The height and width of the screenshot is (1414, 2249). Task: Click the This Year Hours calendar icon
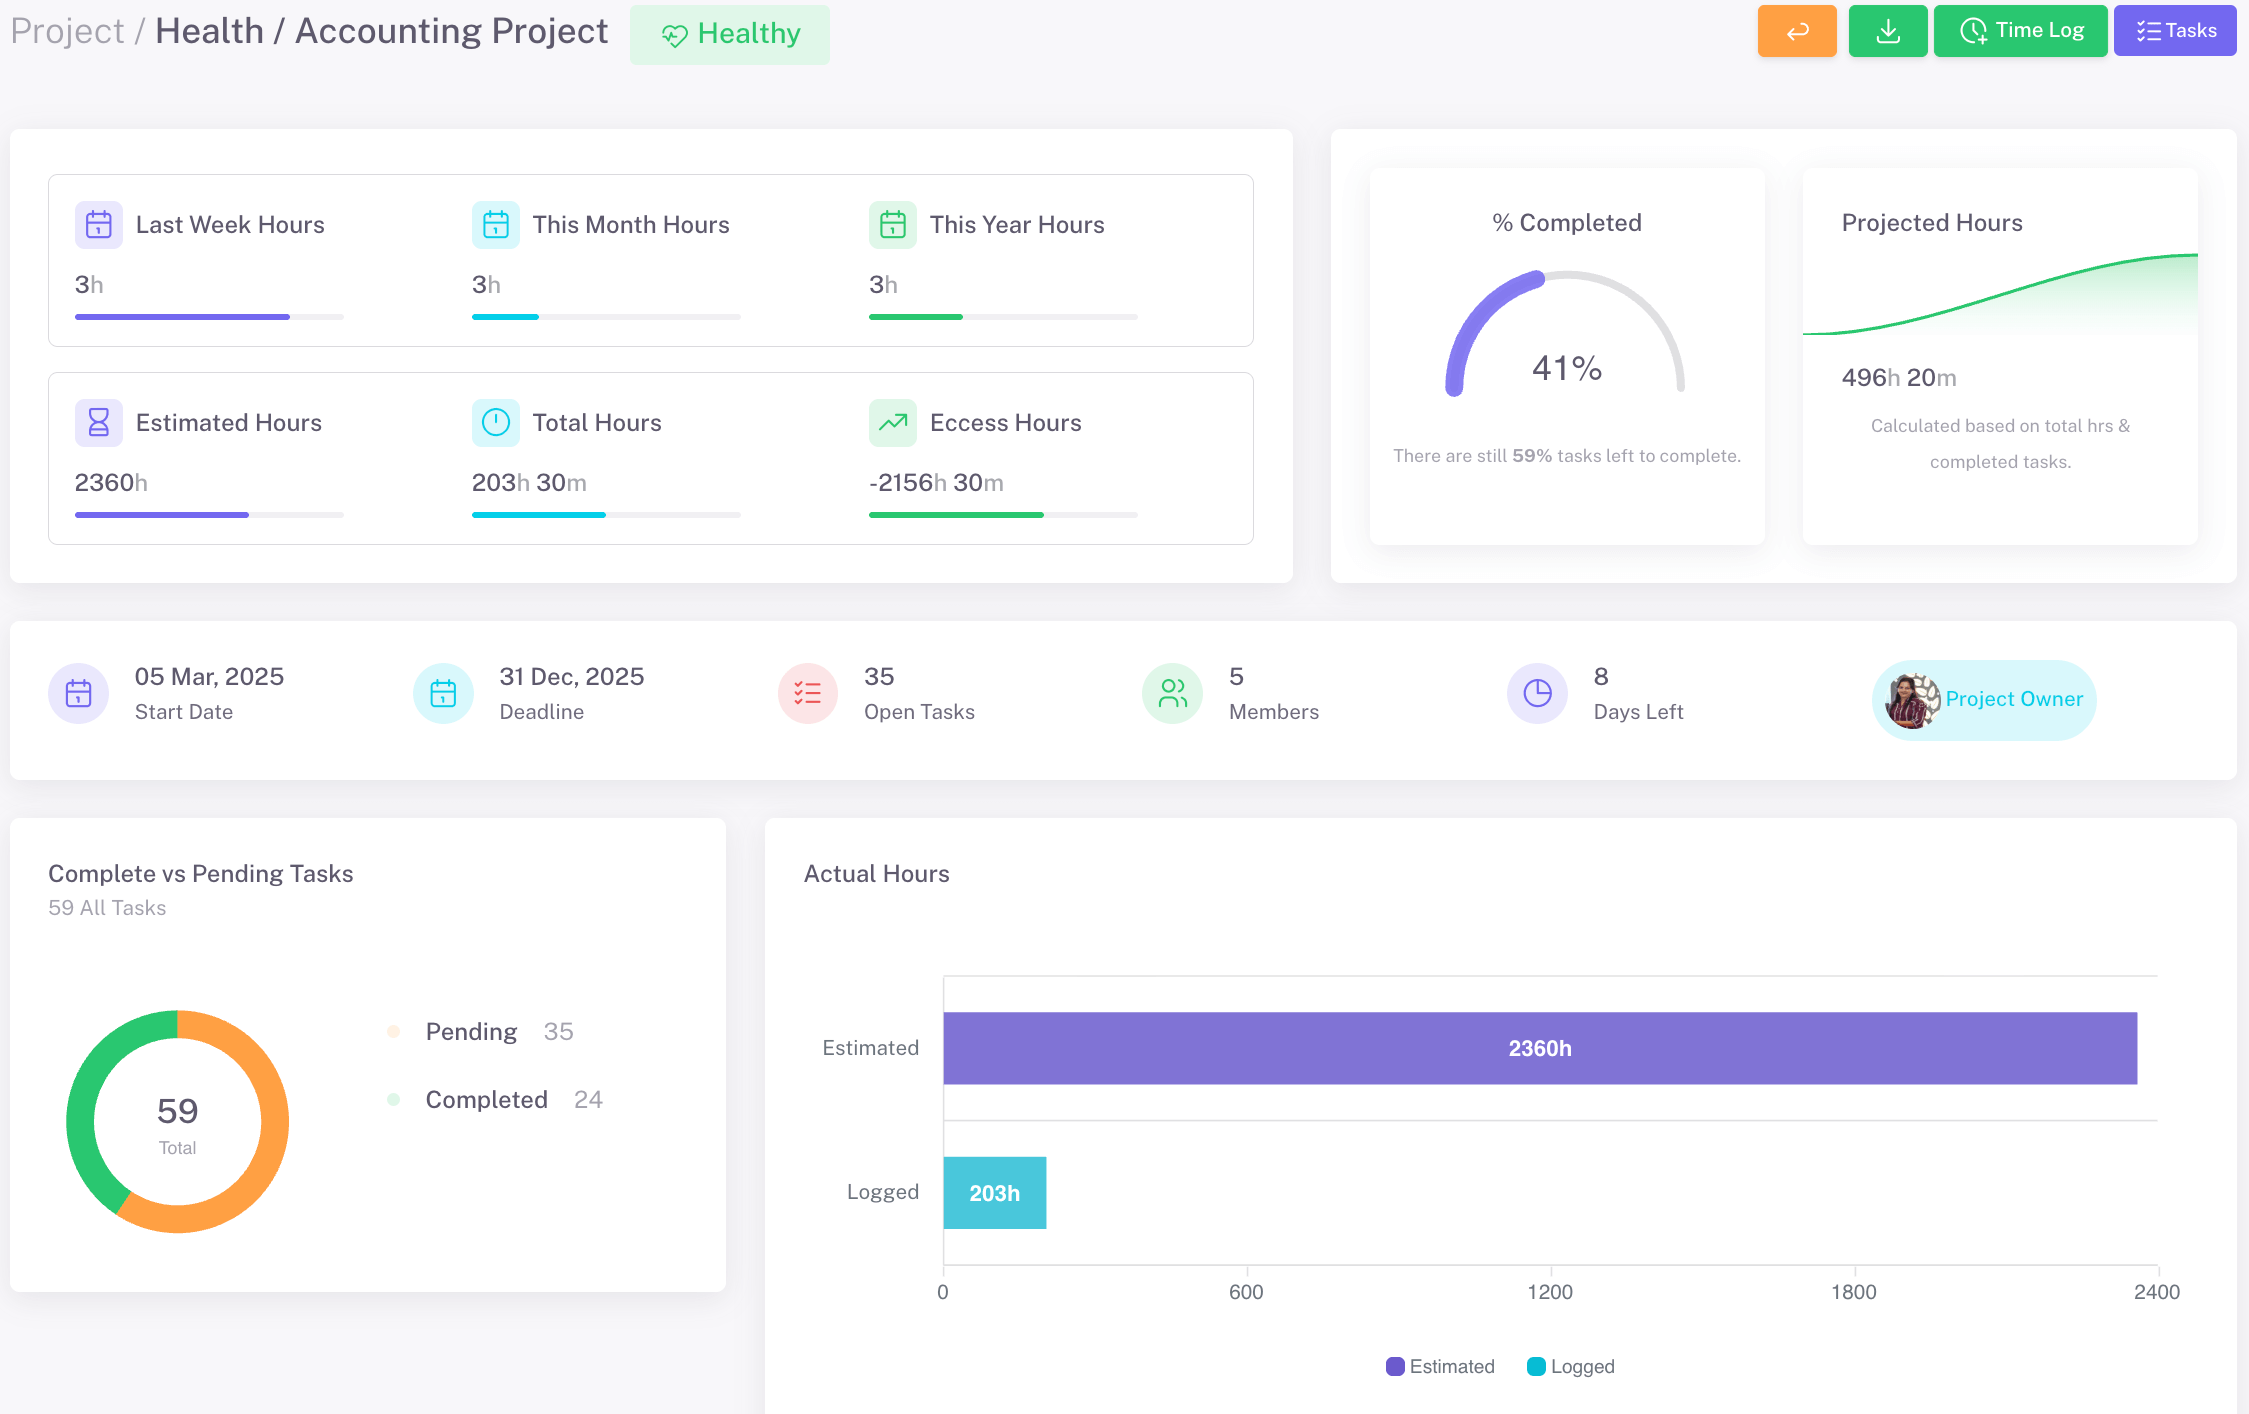[892, 225]
